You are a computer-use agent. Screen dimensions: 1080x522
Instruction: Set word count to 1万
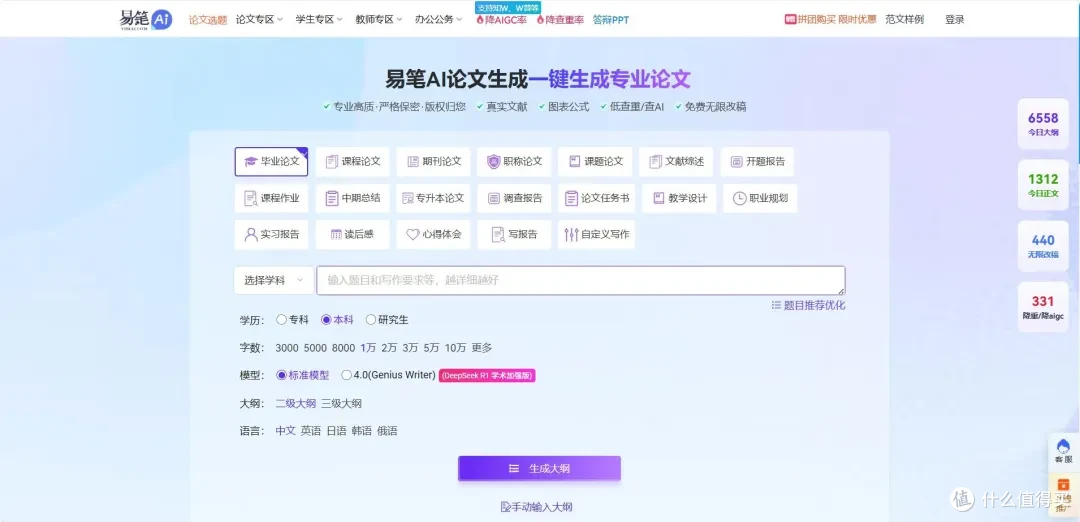(368, 348)
